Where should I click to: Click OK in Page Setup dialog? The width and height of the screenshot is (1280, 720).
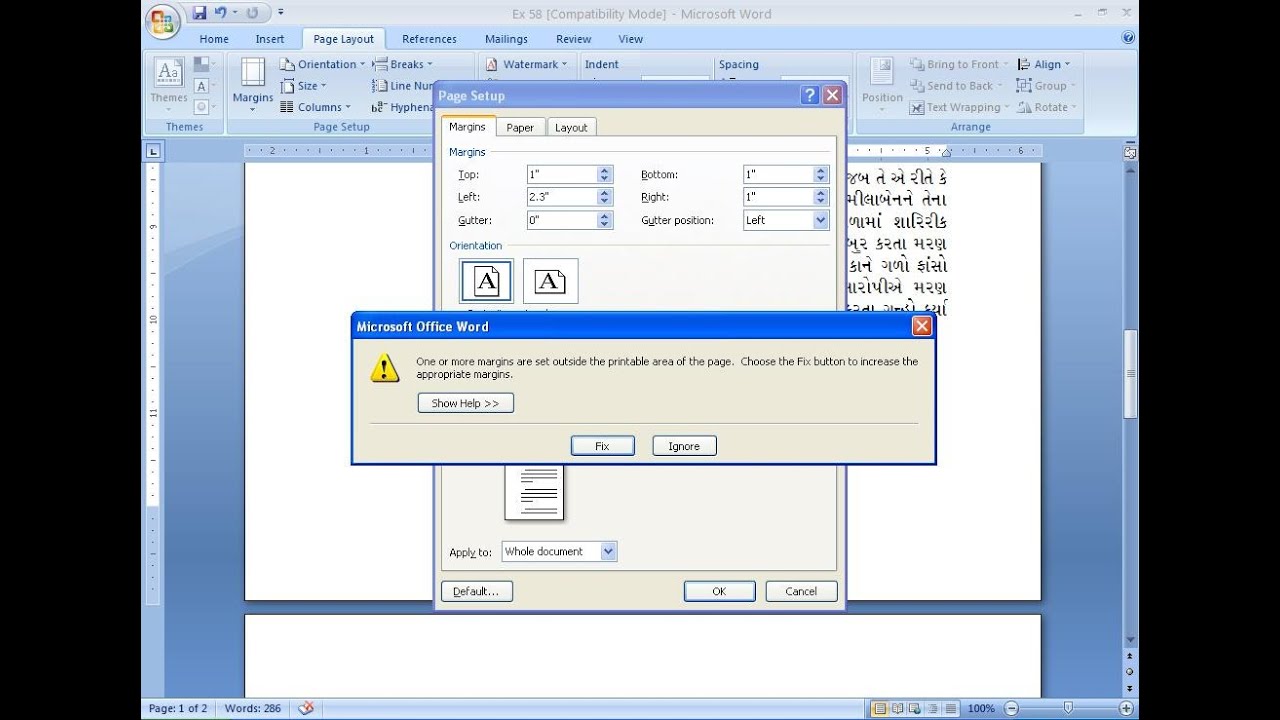[719, 591]
